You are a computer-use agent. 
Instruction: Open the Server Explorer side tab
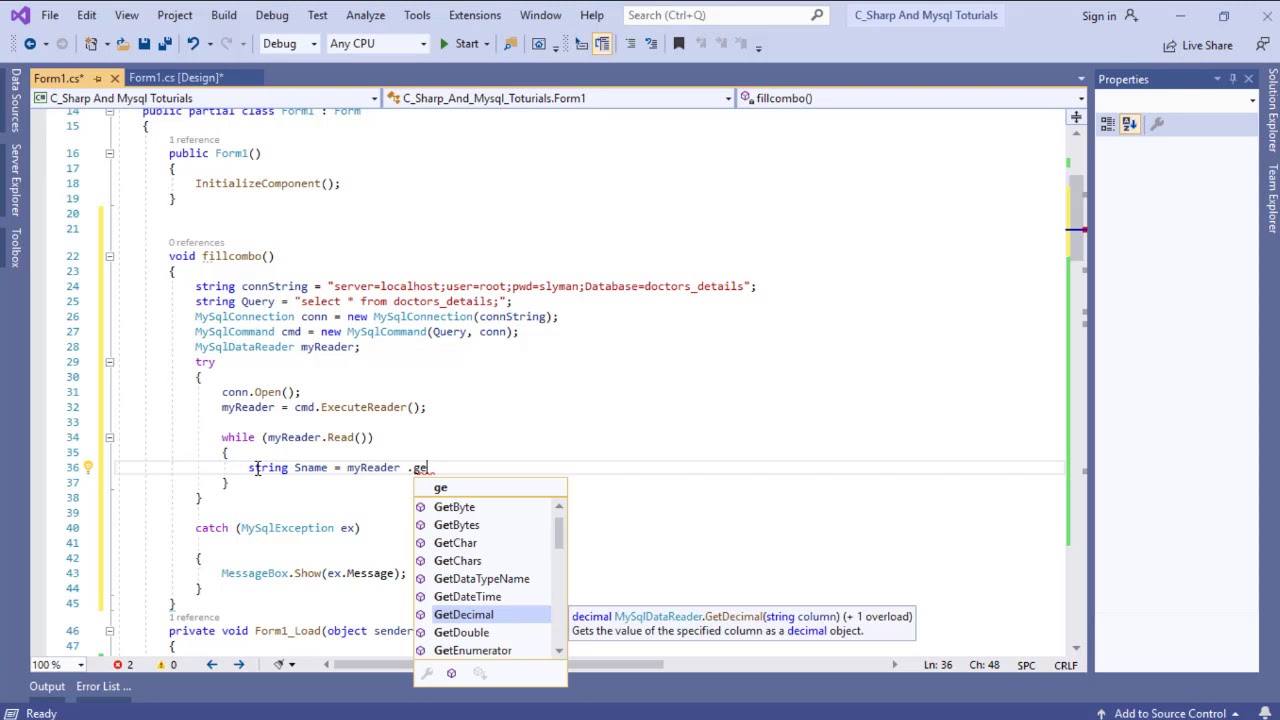coord(16,180)
